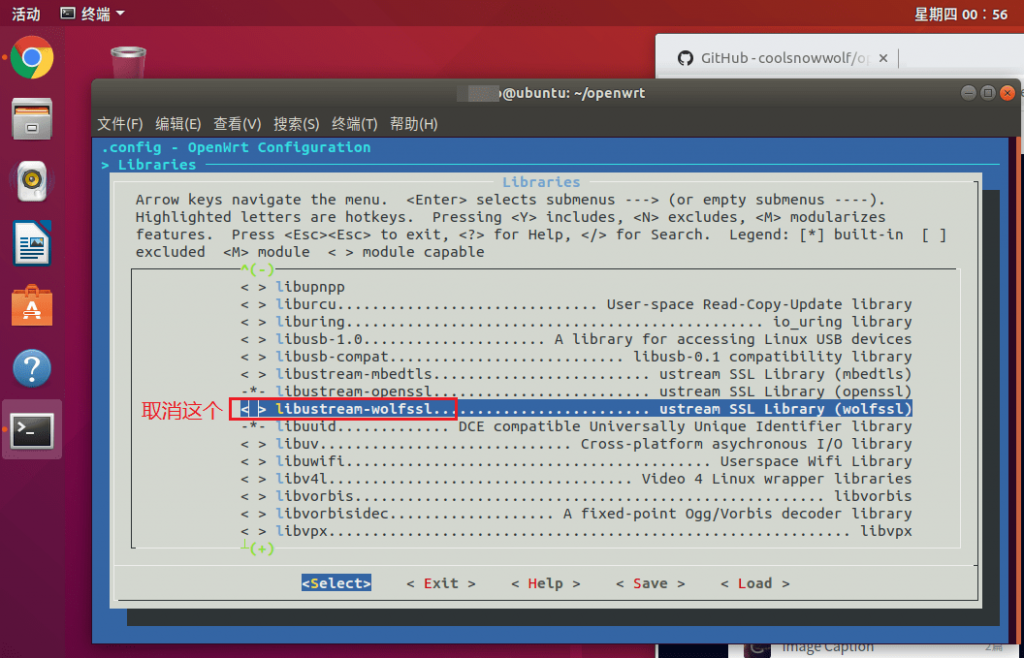
Task: Toggle the libupnpp module checkbox
Action: [253, 287]
